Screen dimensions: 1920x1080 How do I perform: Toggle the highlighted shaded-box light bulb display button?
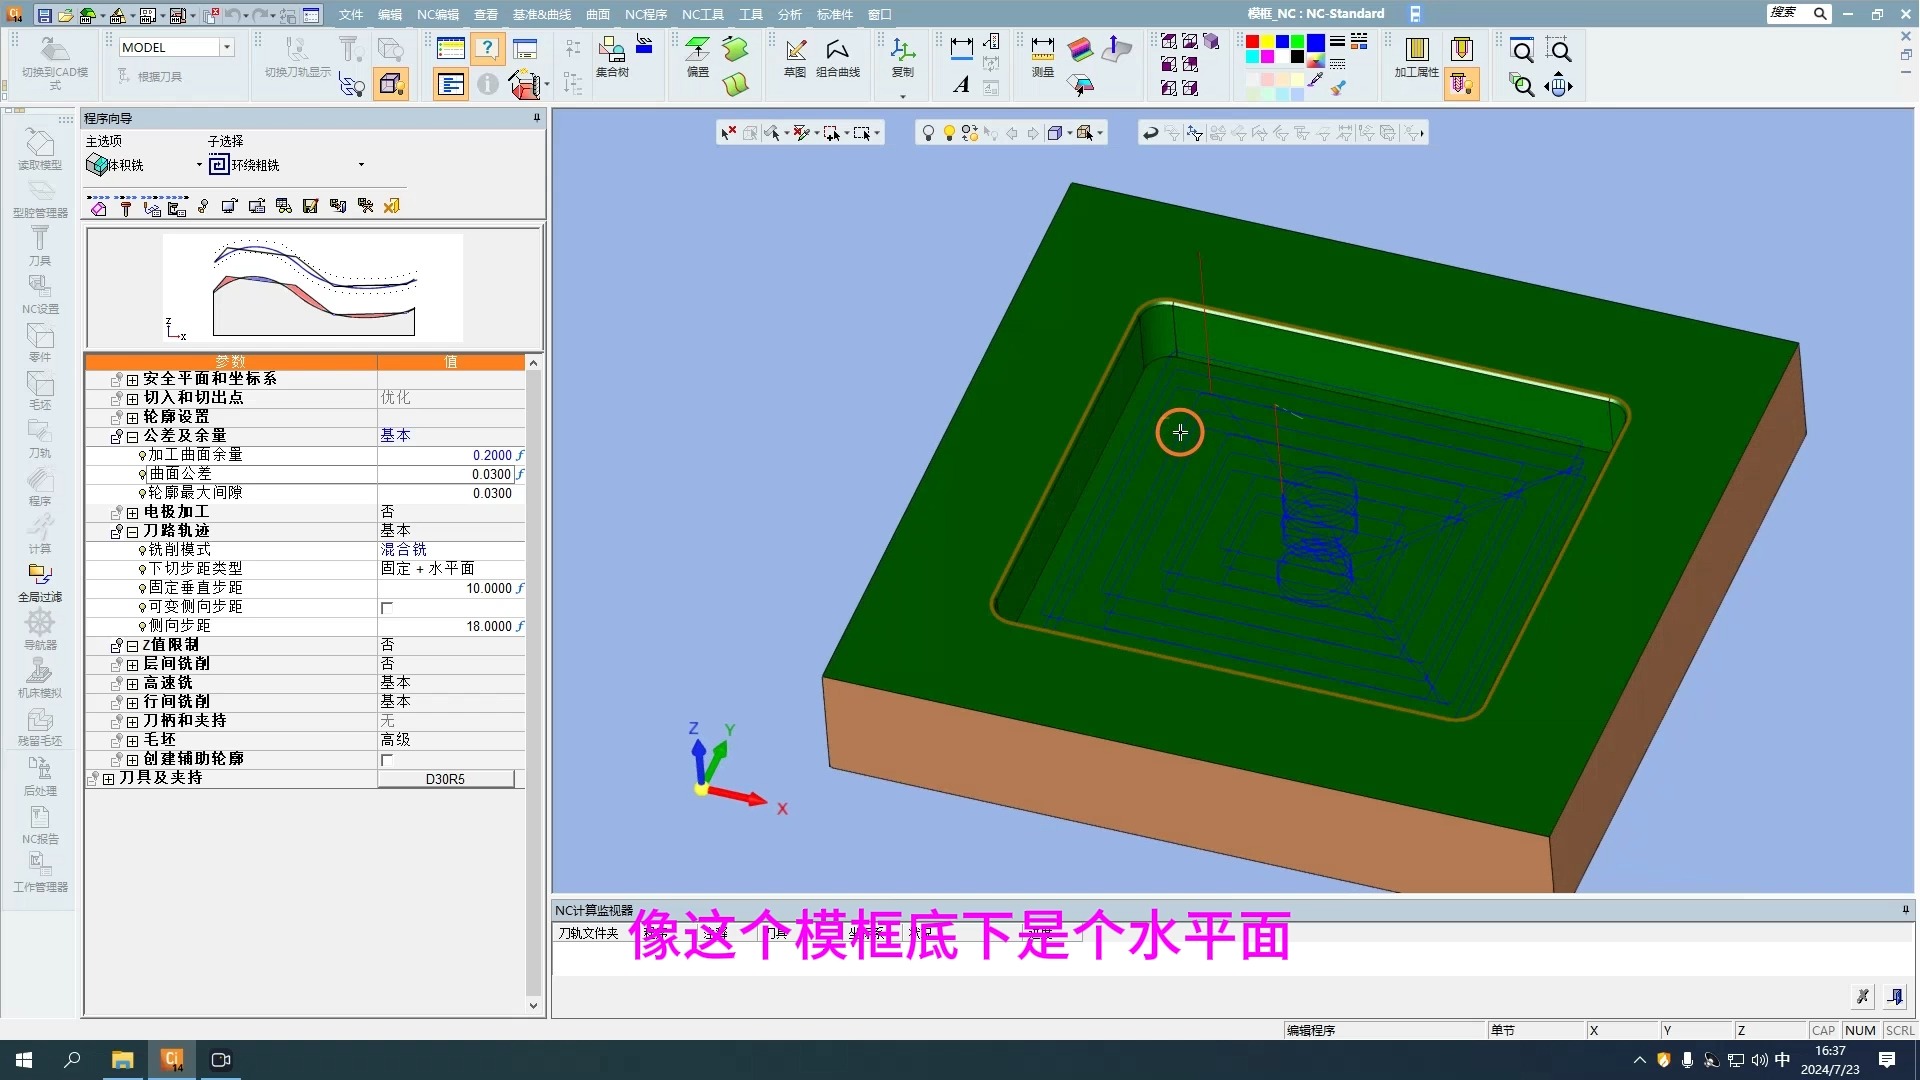click(x=391, y=85)
